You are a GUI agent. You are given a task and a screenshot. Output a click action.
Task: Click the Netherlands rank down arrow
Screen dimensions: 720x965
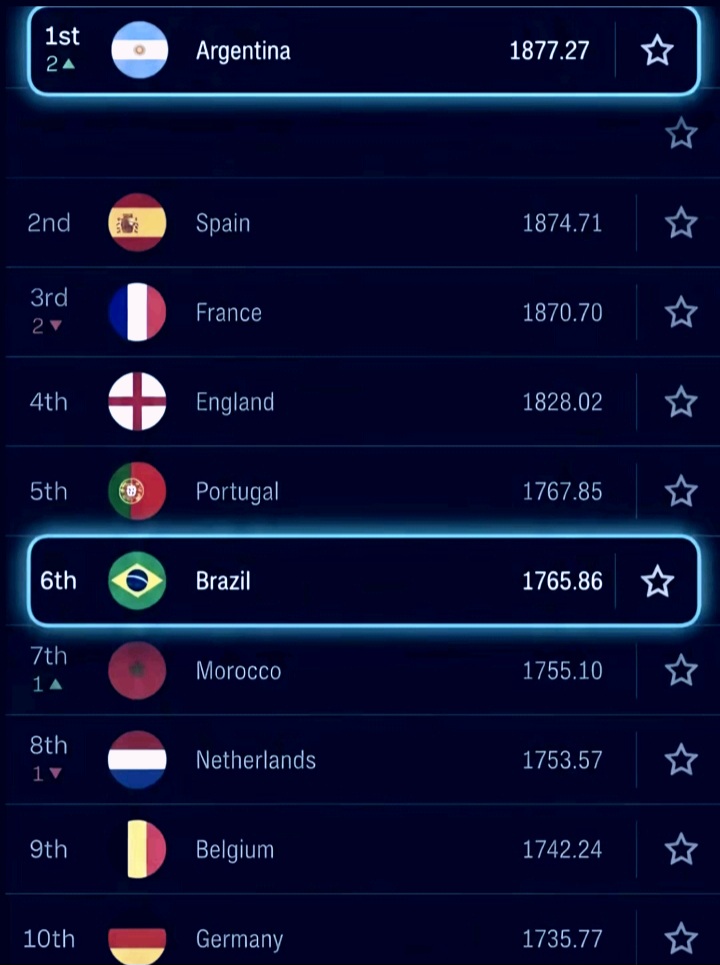[55, 773]
